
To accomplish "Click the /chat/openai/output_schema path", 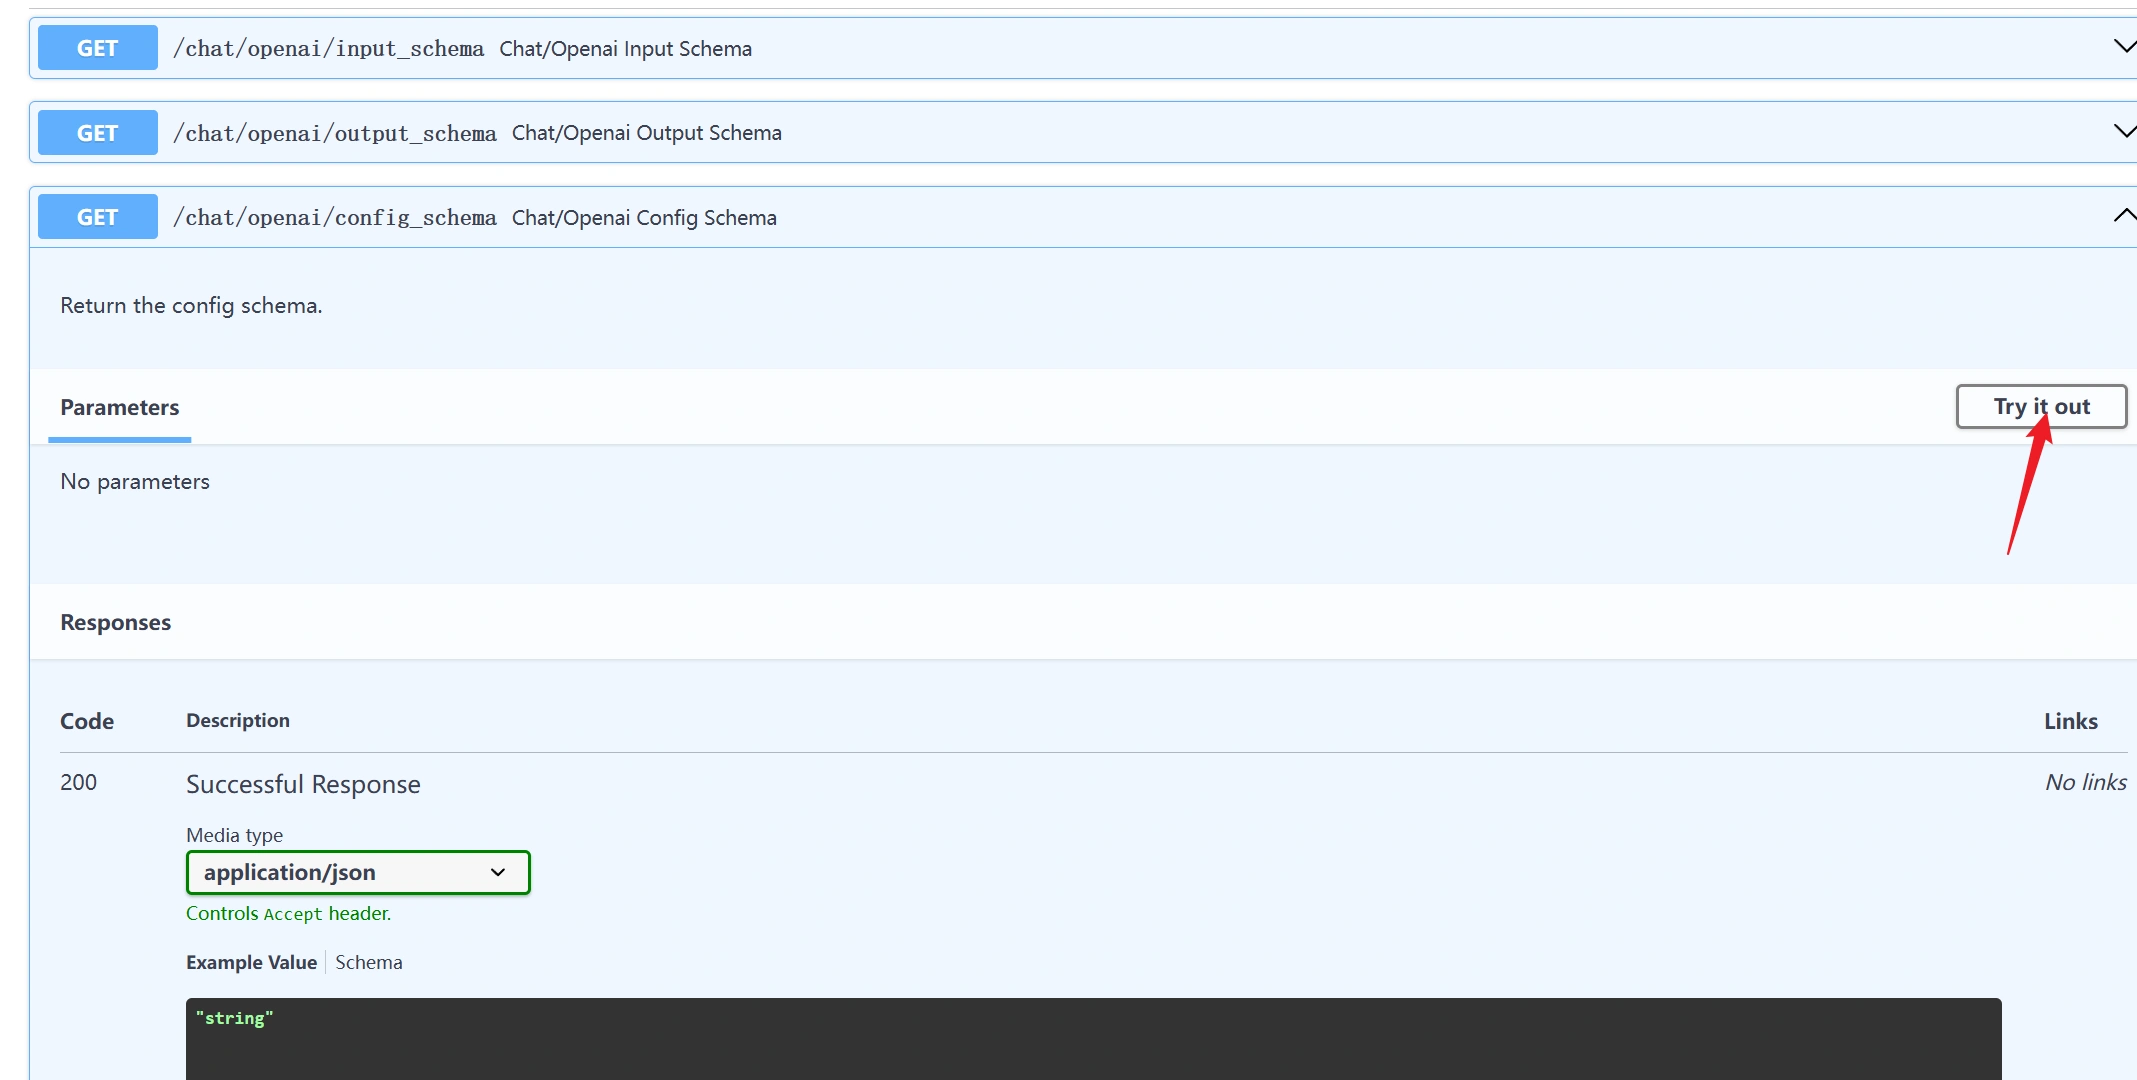I will click(334, 133).
